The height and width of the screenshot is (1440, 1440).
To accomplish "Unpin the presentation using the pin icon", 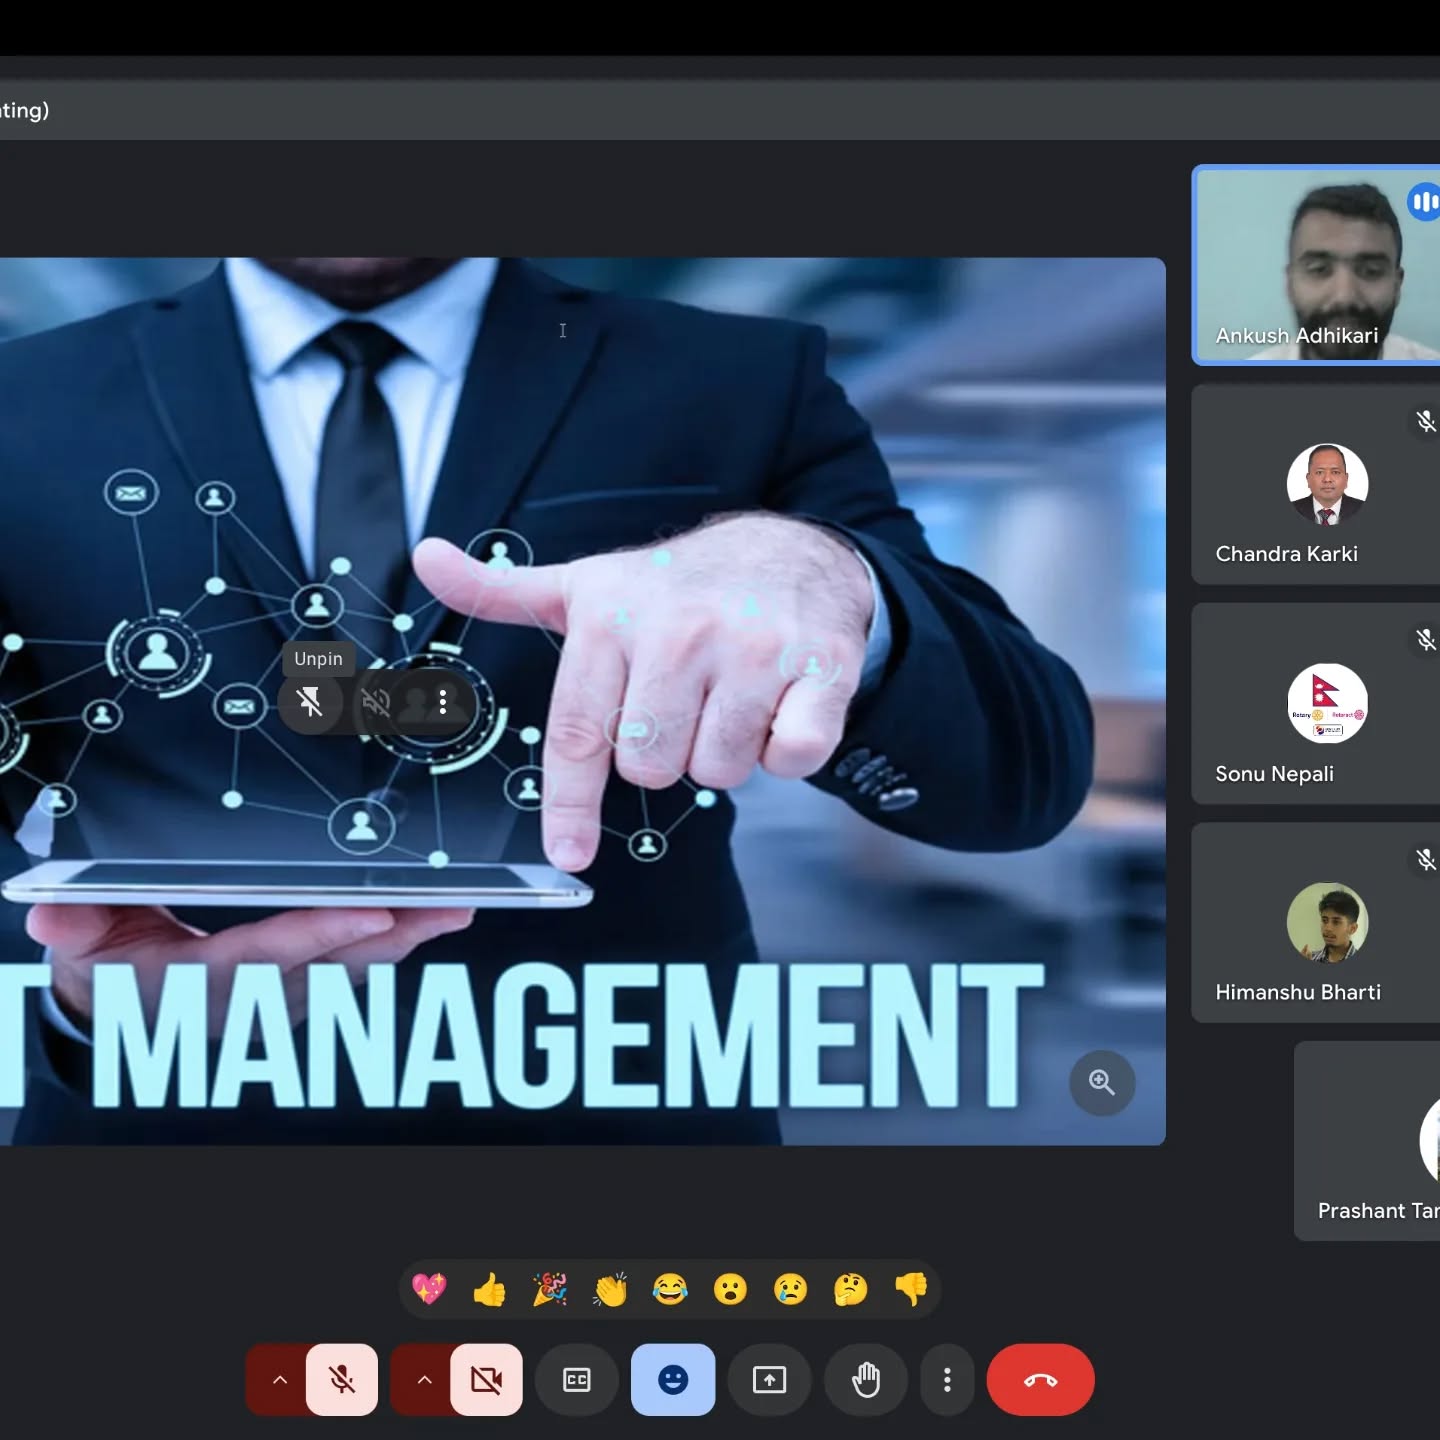I will tap(310, 702).
